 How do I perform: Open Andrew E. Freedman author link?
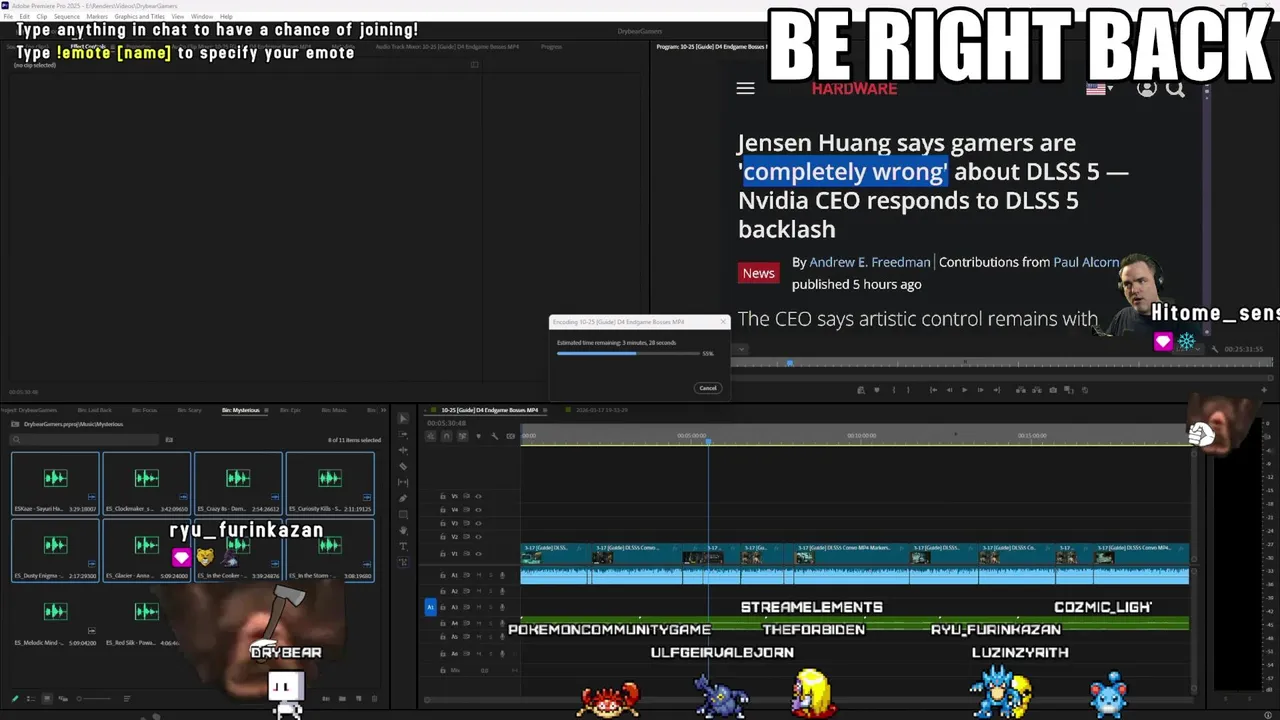869,262
